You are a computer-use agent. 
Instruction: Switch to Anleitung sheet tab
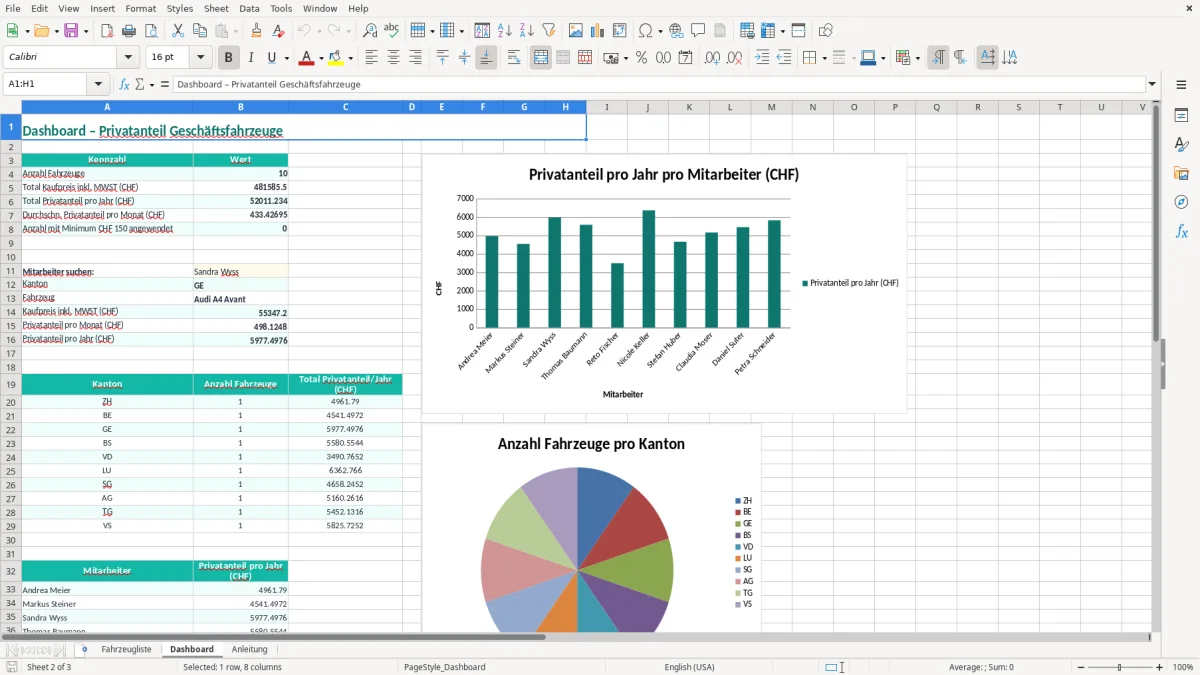pos(249,649)
